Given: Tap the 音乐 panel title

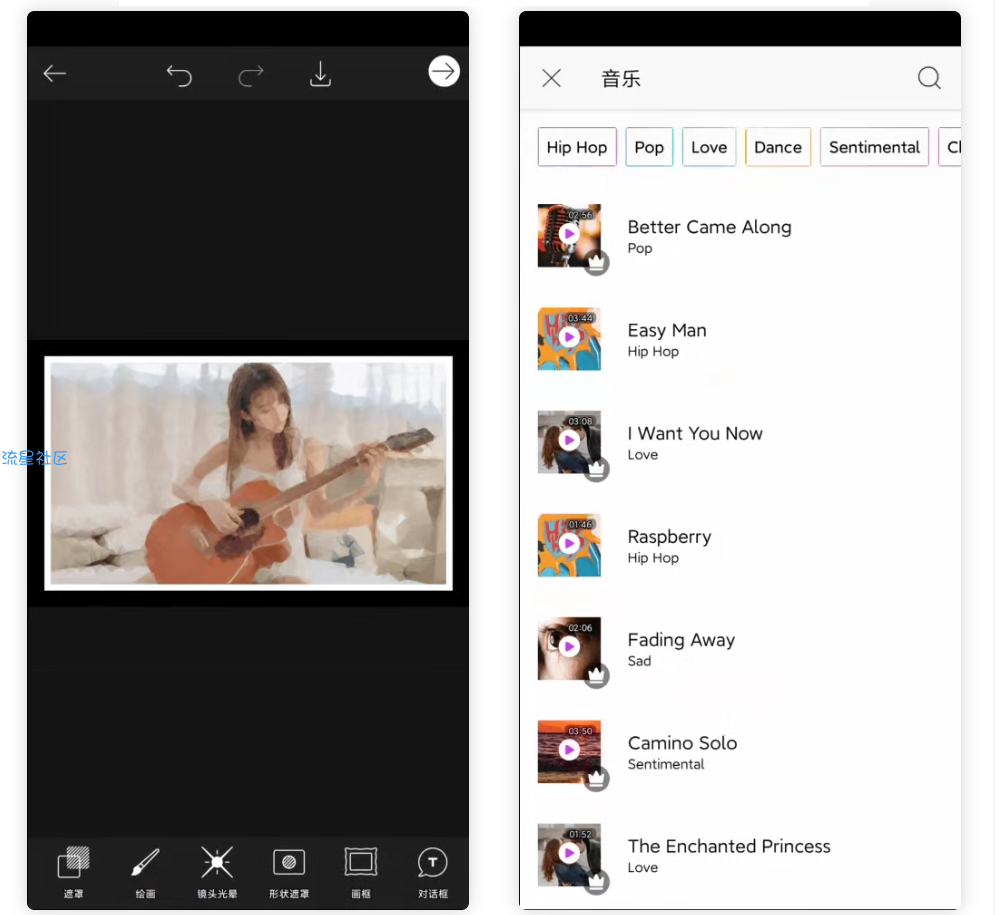Looking at the screenshot, I should [x=620, y=78].
